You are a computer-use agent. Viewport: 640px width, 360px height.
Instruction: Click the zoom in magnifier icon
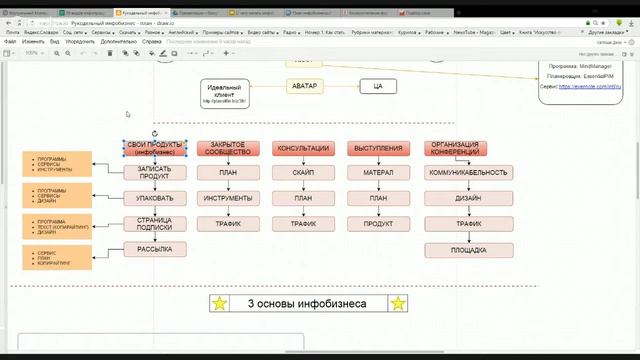pos(57,53)
